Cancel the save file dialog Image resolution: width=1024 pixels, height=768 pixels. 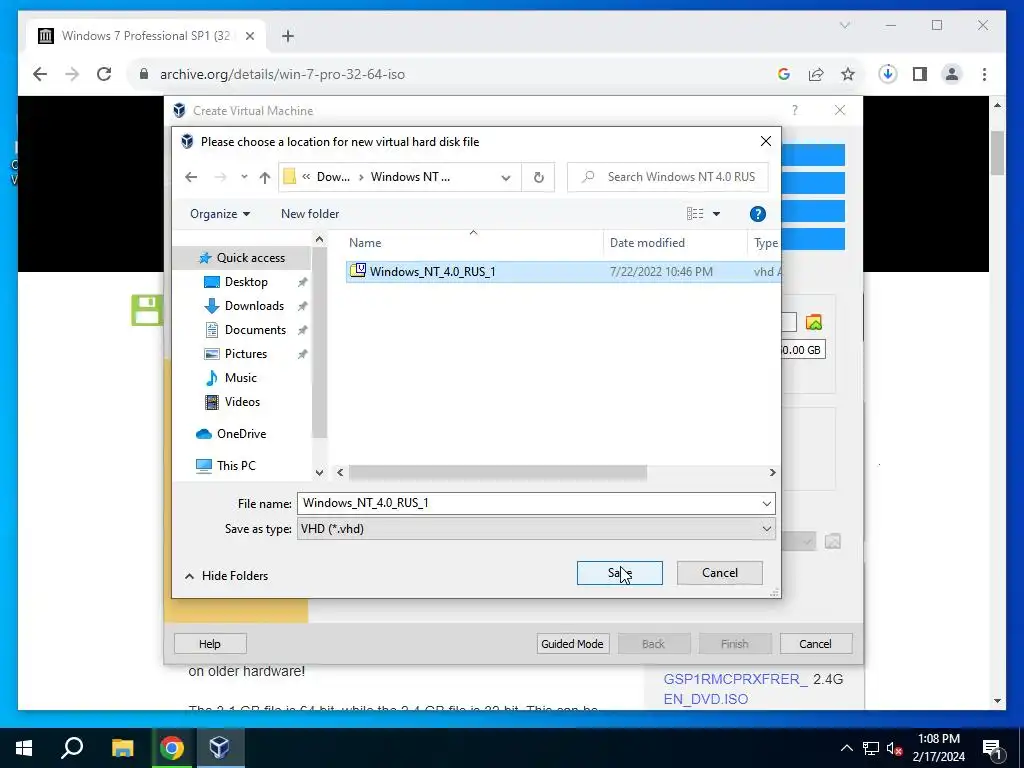click(720, 573)
